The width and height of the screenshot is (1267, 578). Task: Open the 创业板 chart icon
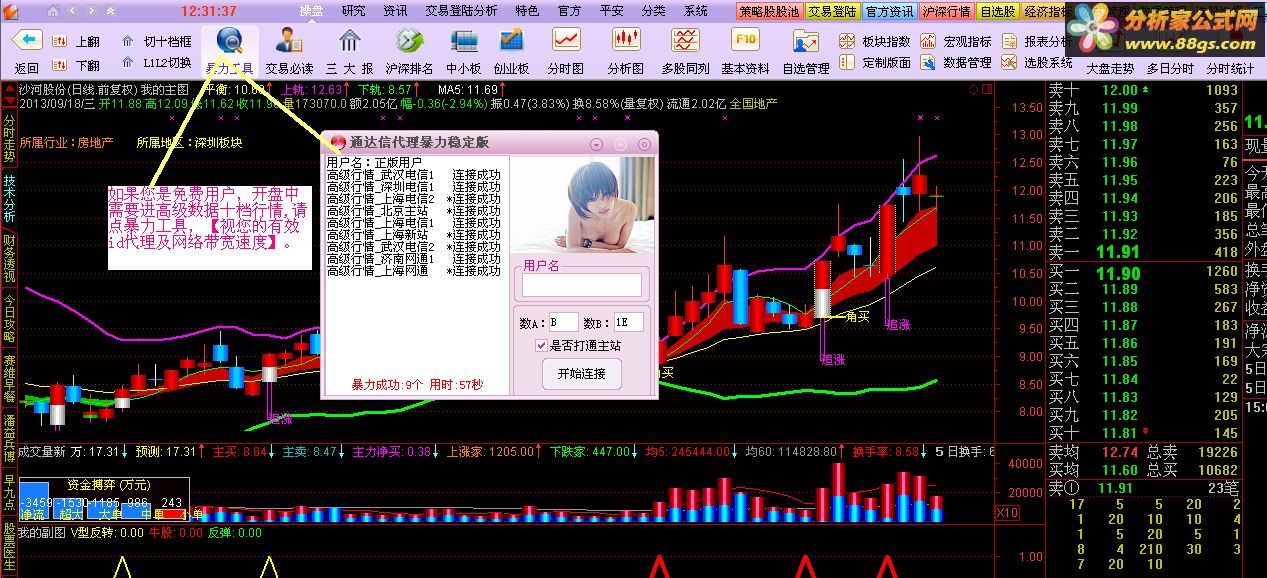511,41
